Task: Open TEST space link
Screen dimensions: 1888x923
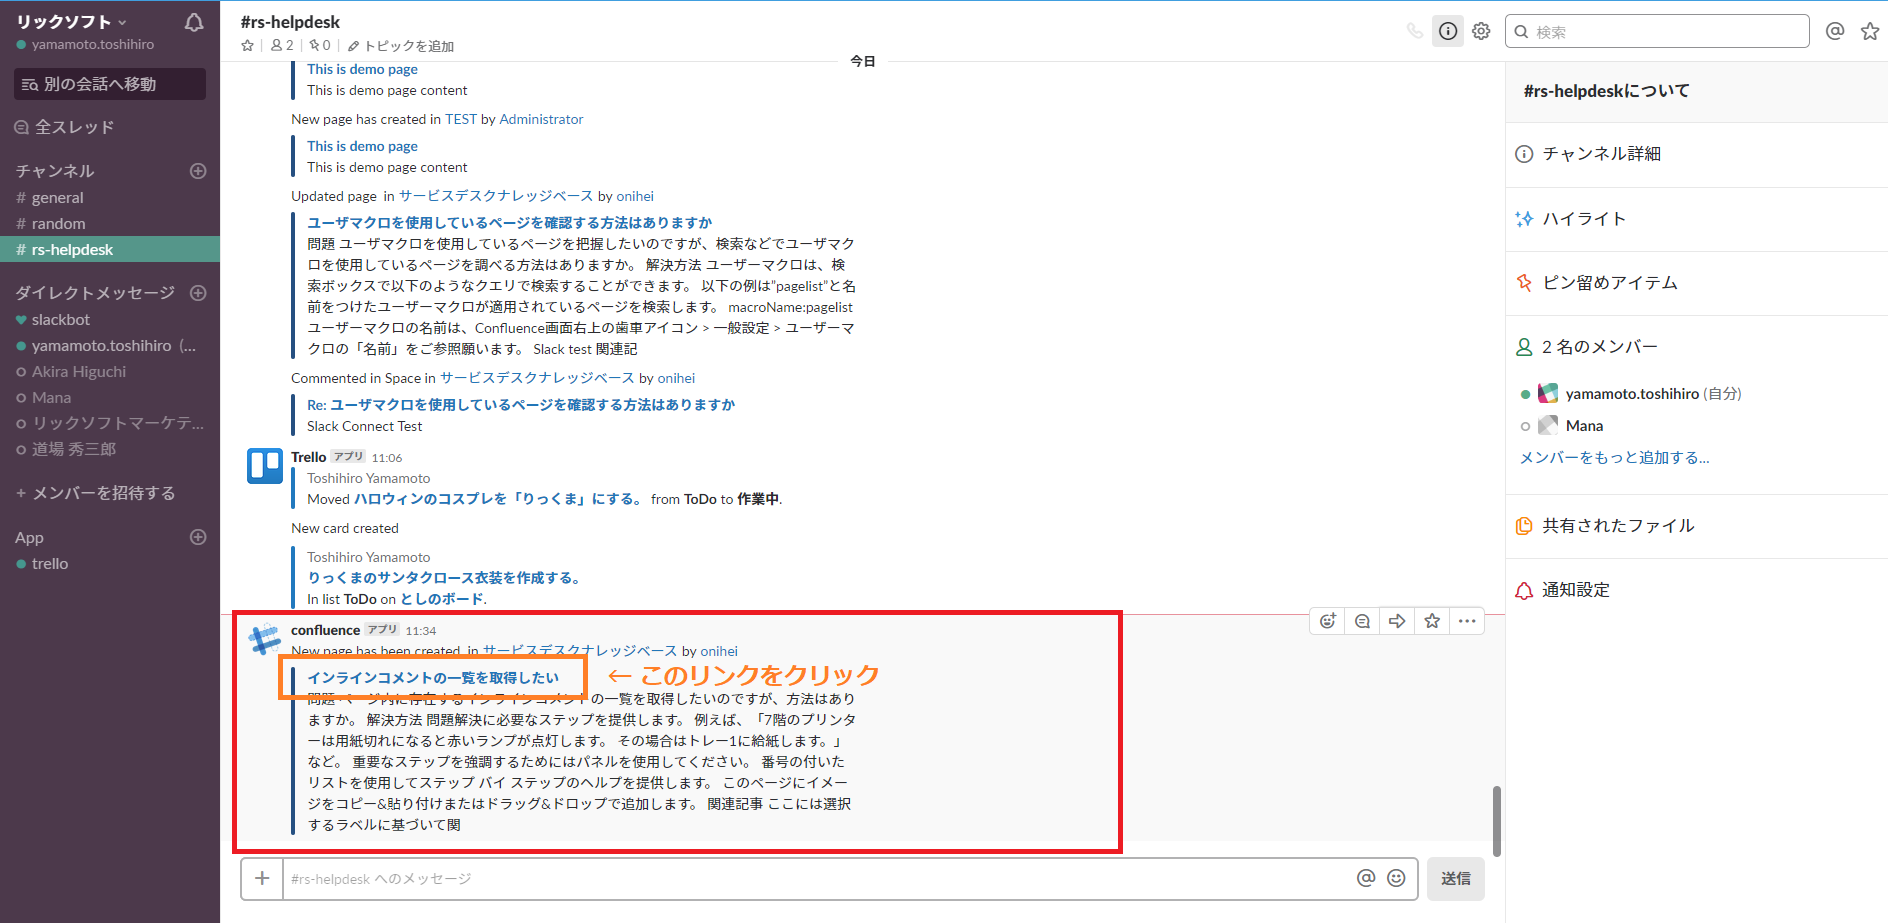Action: [461, 119]
